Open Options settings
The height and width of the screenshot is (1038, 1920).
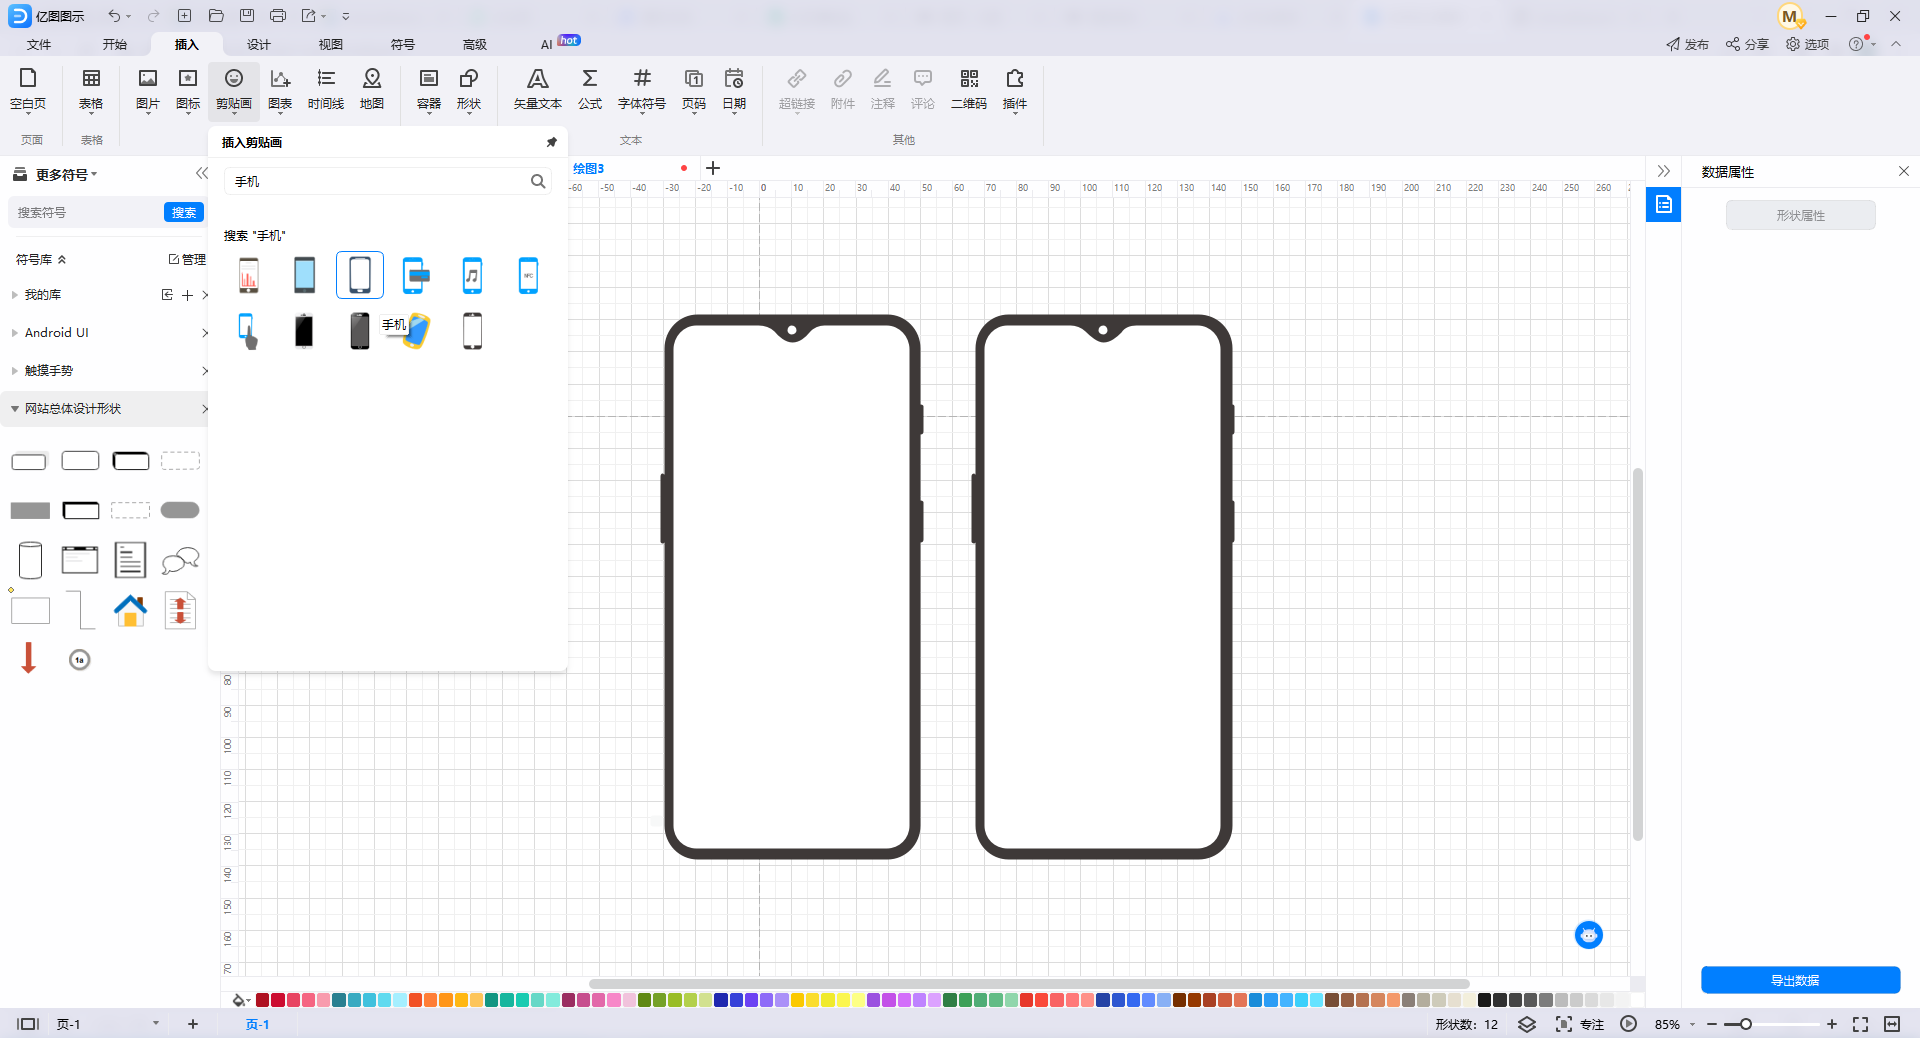[1807, 44]
